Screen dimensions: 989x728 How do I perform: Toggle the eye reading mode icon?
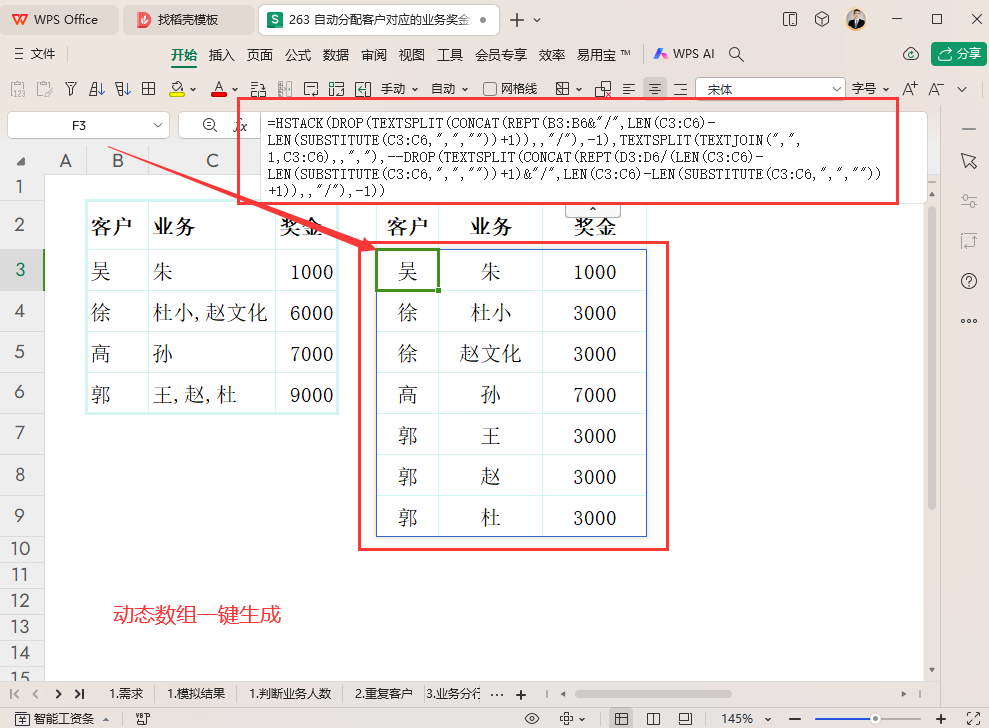532,719
